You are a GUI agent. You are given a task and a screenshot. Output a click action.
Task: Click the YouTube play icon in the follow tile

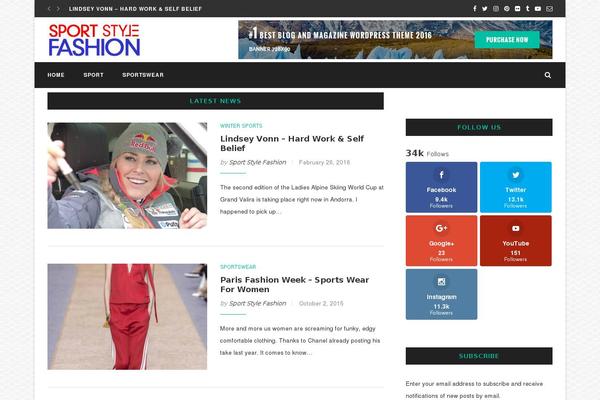tap(516, 229)
